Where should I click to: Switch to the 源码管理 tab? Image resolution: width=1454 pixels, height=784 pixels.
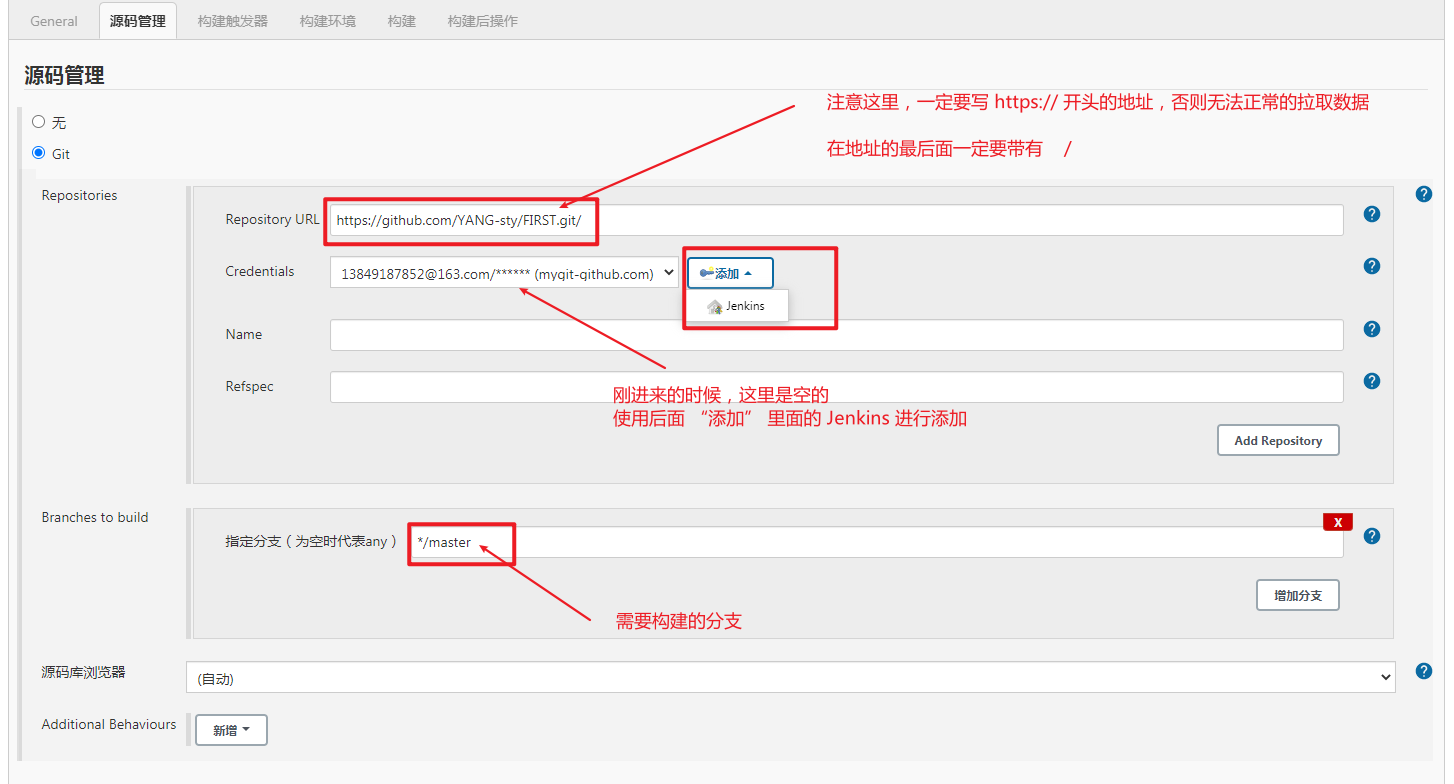click(138, 21)
